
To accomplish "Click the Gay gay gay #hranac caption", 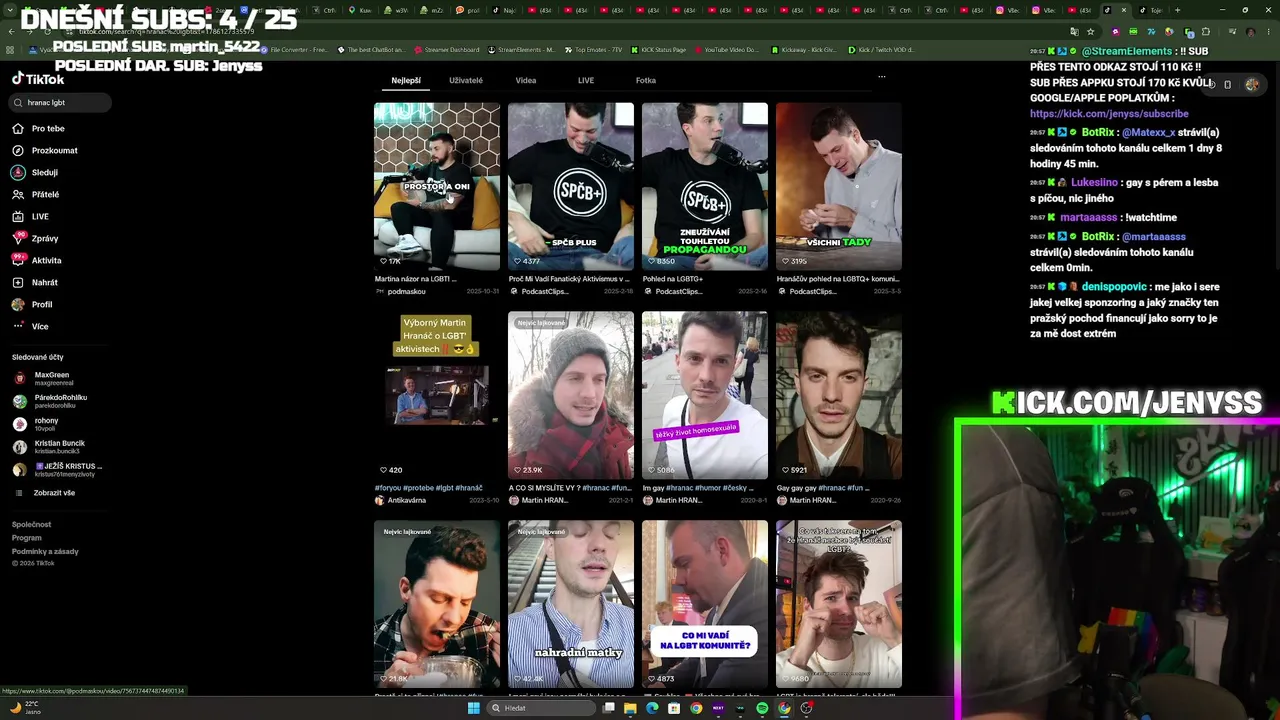I will point(823,488).
